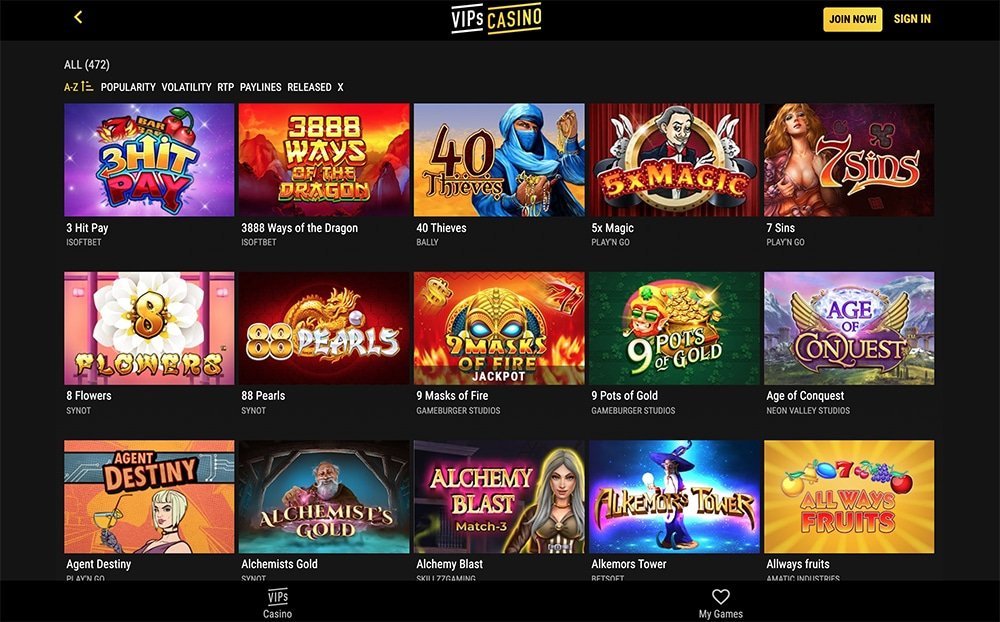Launch Alchemy Blast Match-3 thumbnail

(499, 496)
